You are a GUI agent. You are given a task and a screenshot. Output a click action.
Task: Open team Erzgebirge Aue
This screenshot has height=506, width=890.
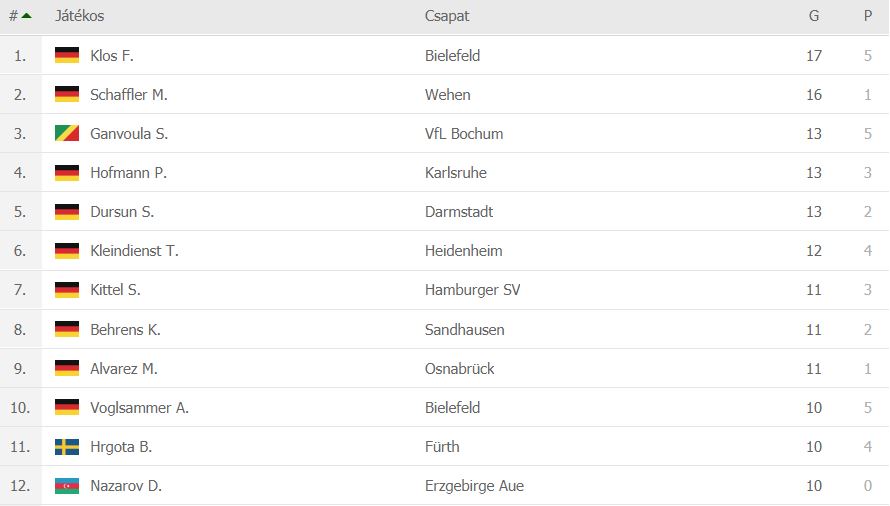pos(474,486)
